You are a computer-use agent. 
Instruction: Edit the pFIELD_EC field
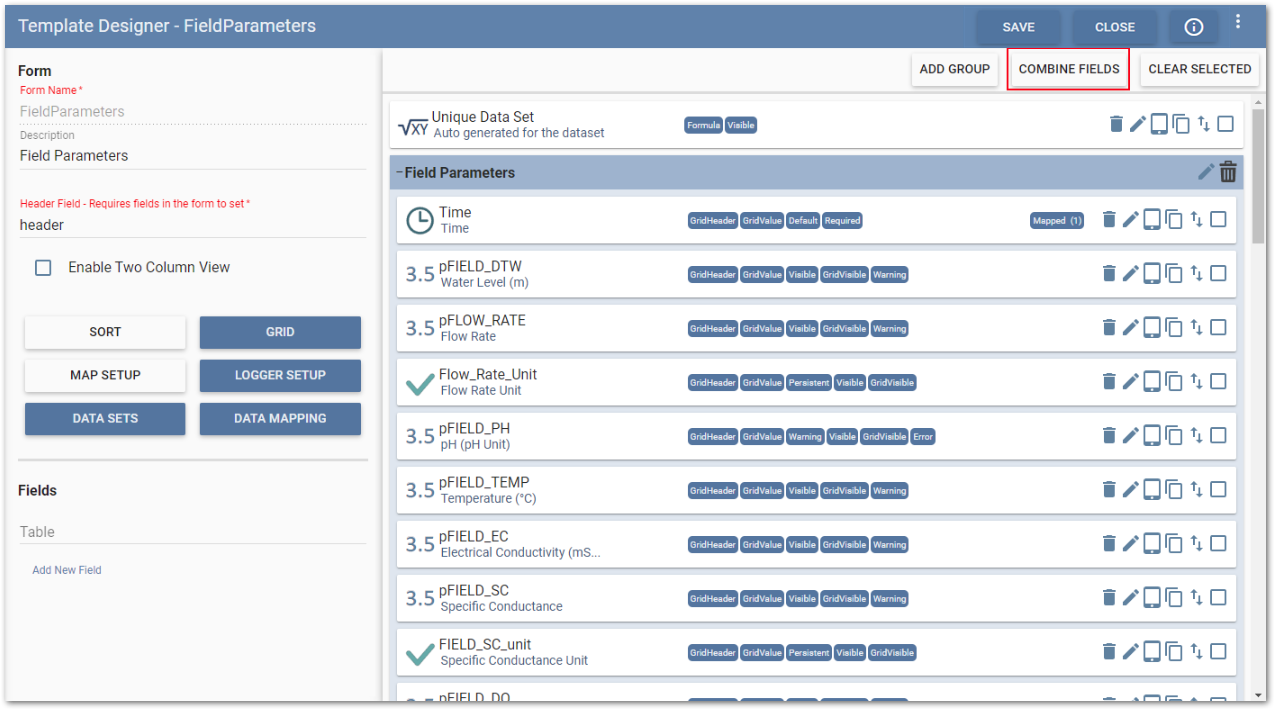coord(1130,543)
